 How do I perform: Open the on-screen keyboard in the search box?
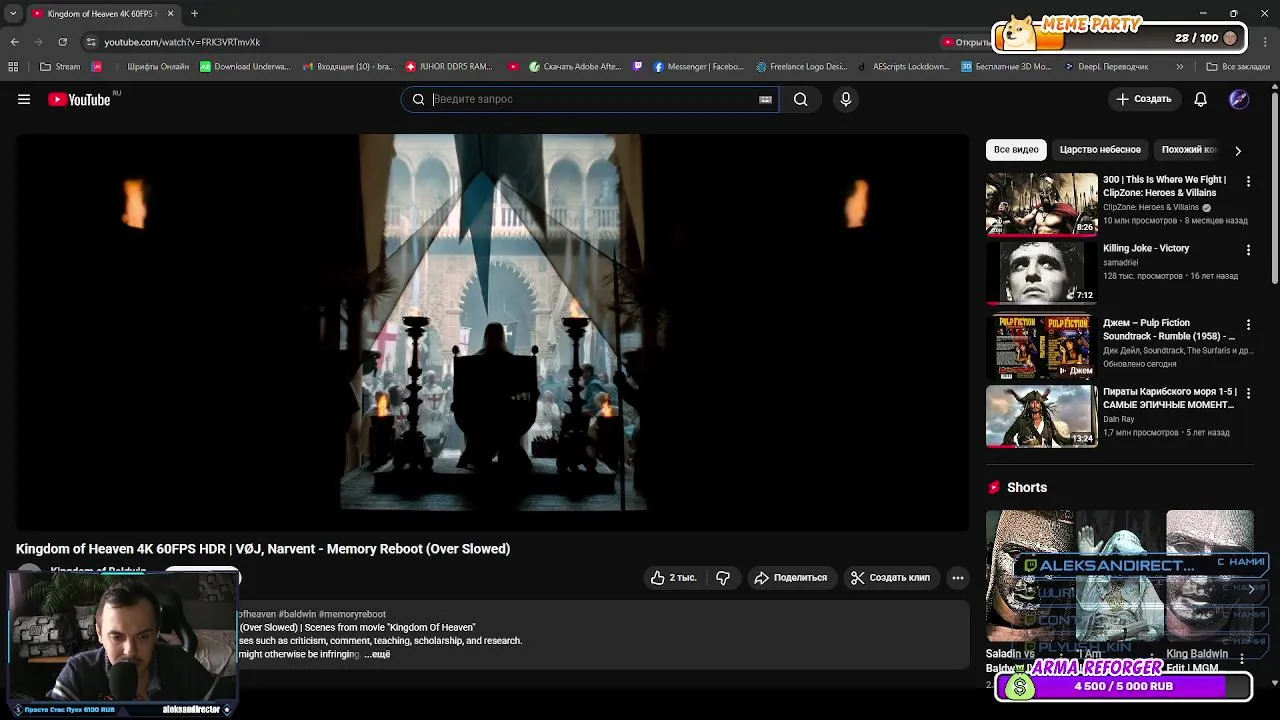765,99
